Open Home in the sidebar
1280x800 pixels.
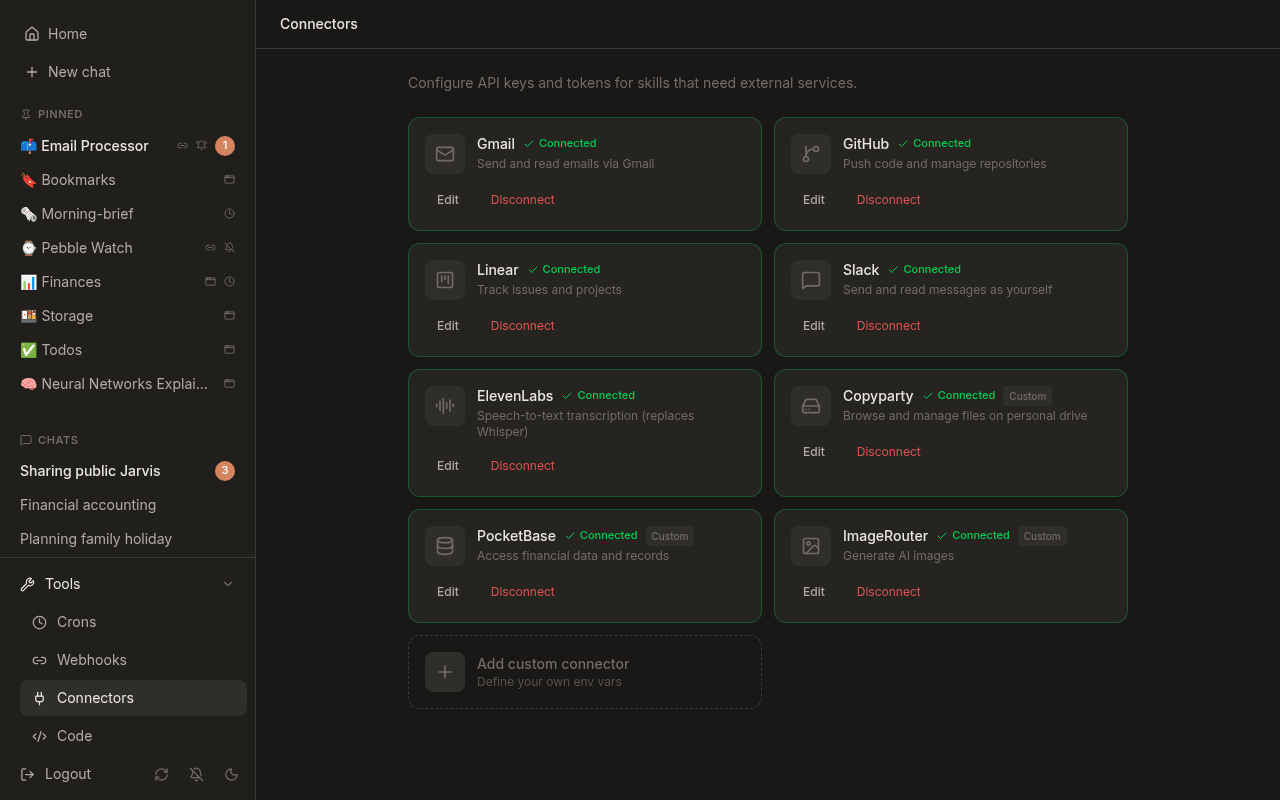tap(128, 34)
